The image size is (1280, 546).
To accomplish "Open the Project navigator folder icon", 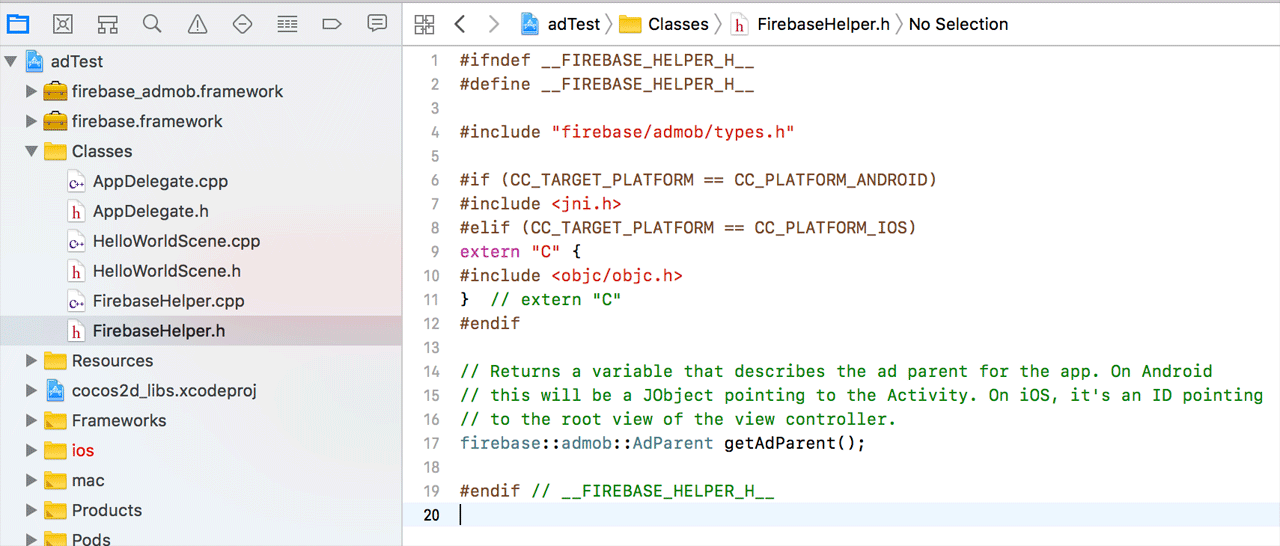I will (x=18, y=23).
